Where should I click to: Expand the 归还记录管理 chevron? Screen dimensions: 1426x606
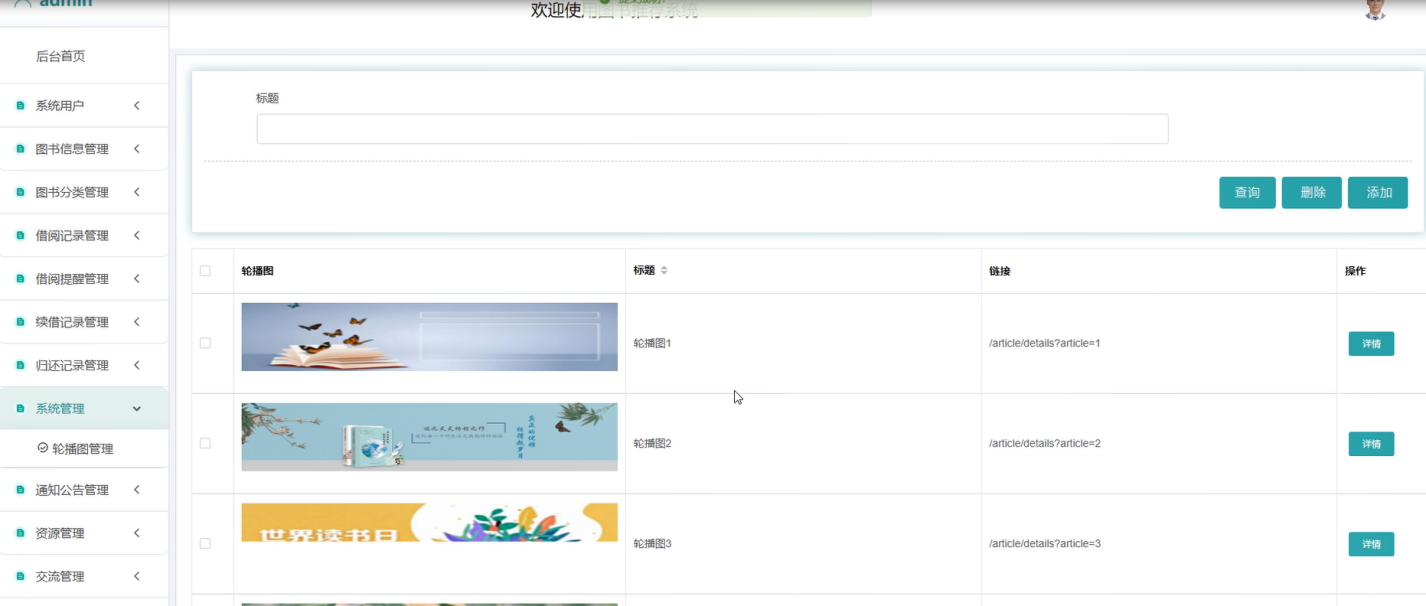coord(137,365)
